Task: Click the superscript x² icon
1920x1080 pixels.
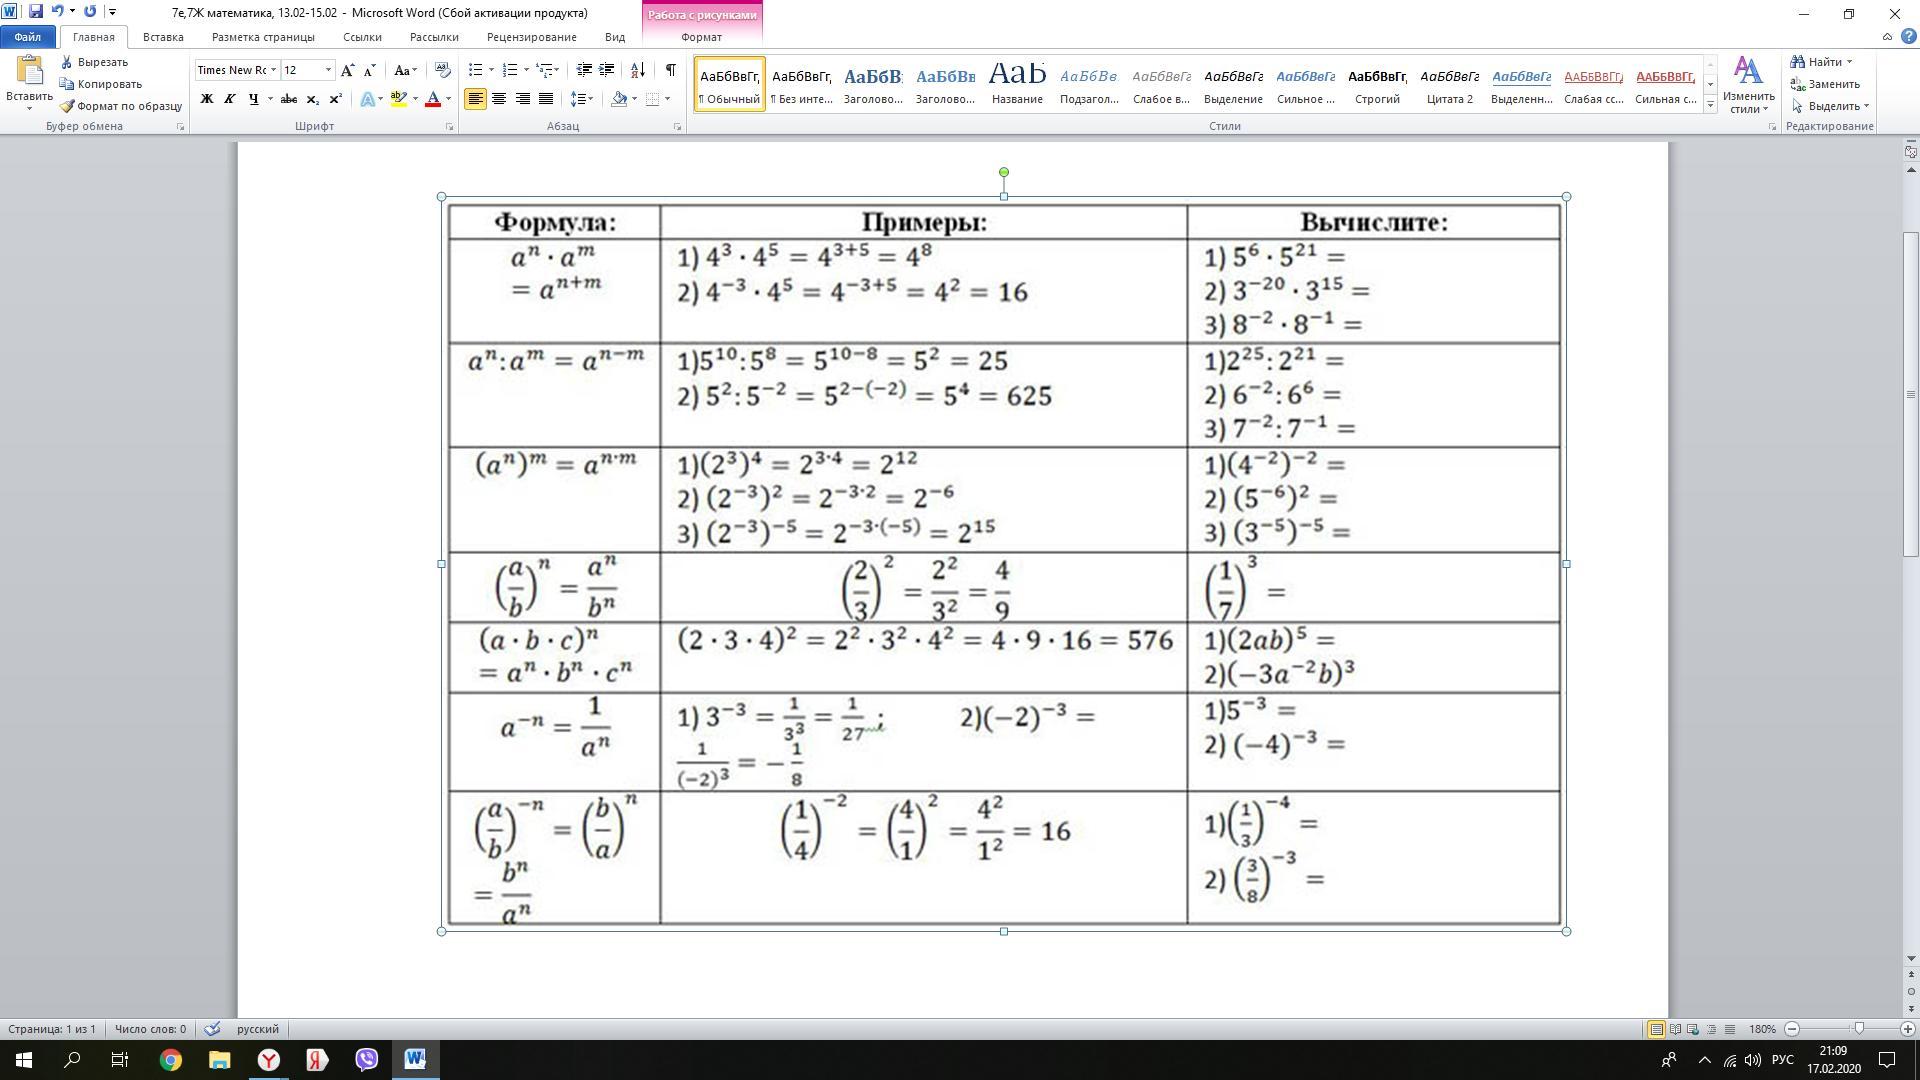Action: click(336, 99)
